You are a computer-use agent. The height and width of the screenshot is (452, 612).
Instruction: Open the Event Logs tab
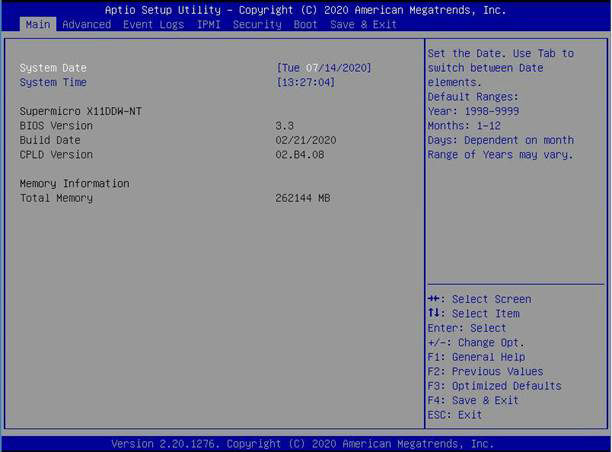[153, 24]
